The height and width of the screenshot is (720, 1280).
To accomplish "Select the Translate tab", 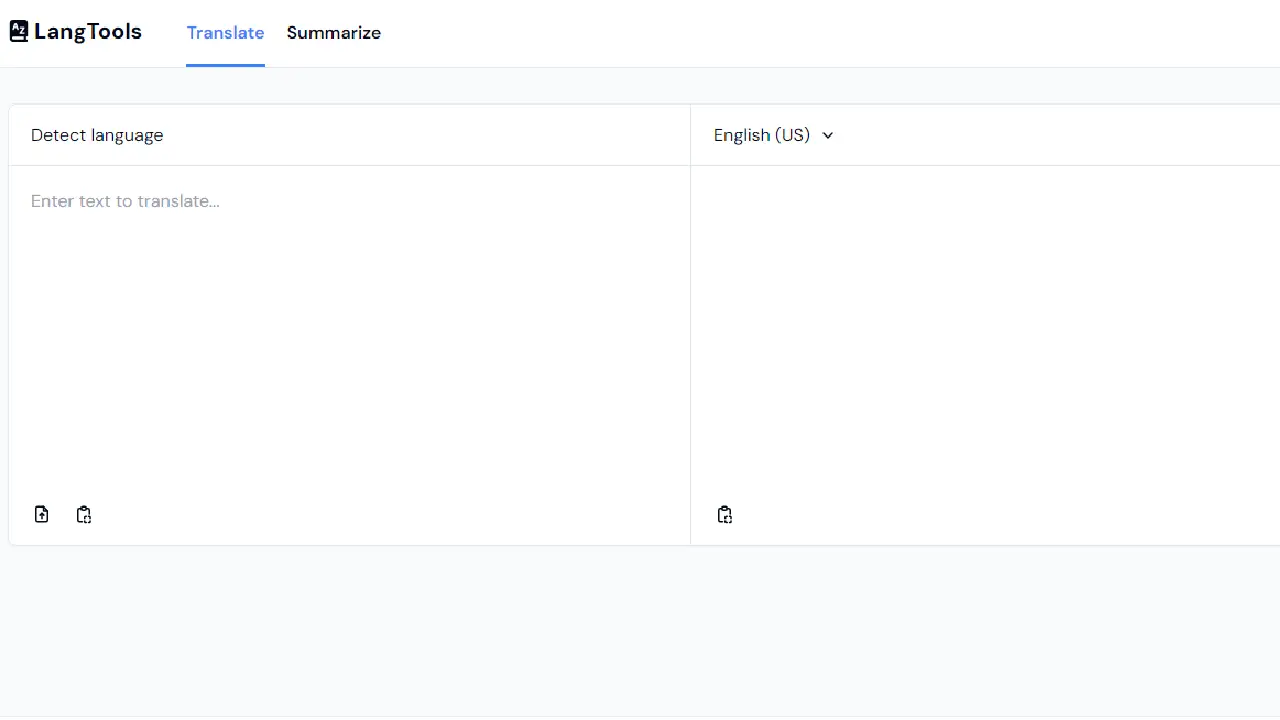I will pyautogui.click(x=225, y=33).
